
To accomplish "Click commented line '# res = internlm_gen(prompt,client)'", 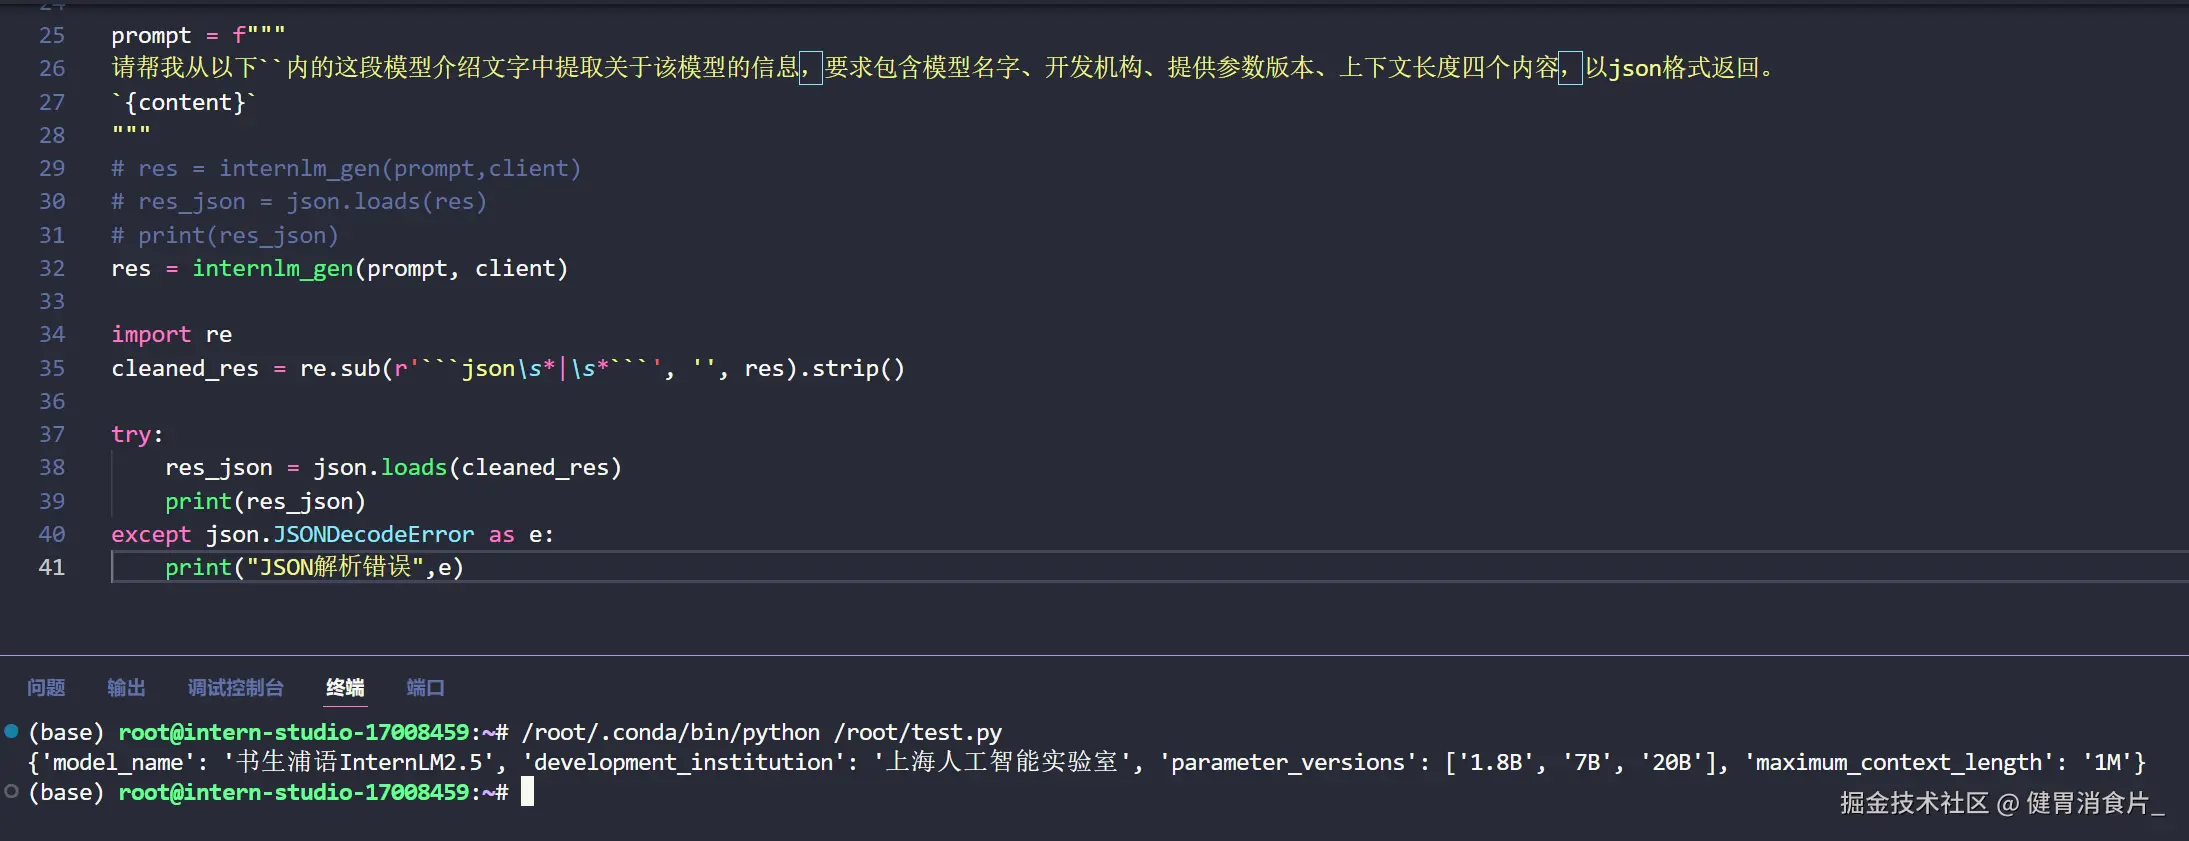I will 346,168.
